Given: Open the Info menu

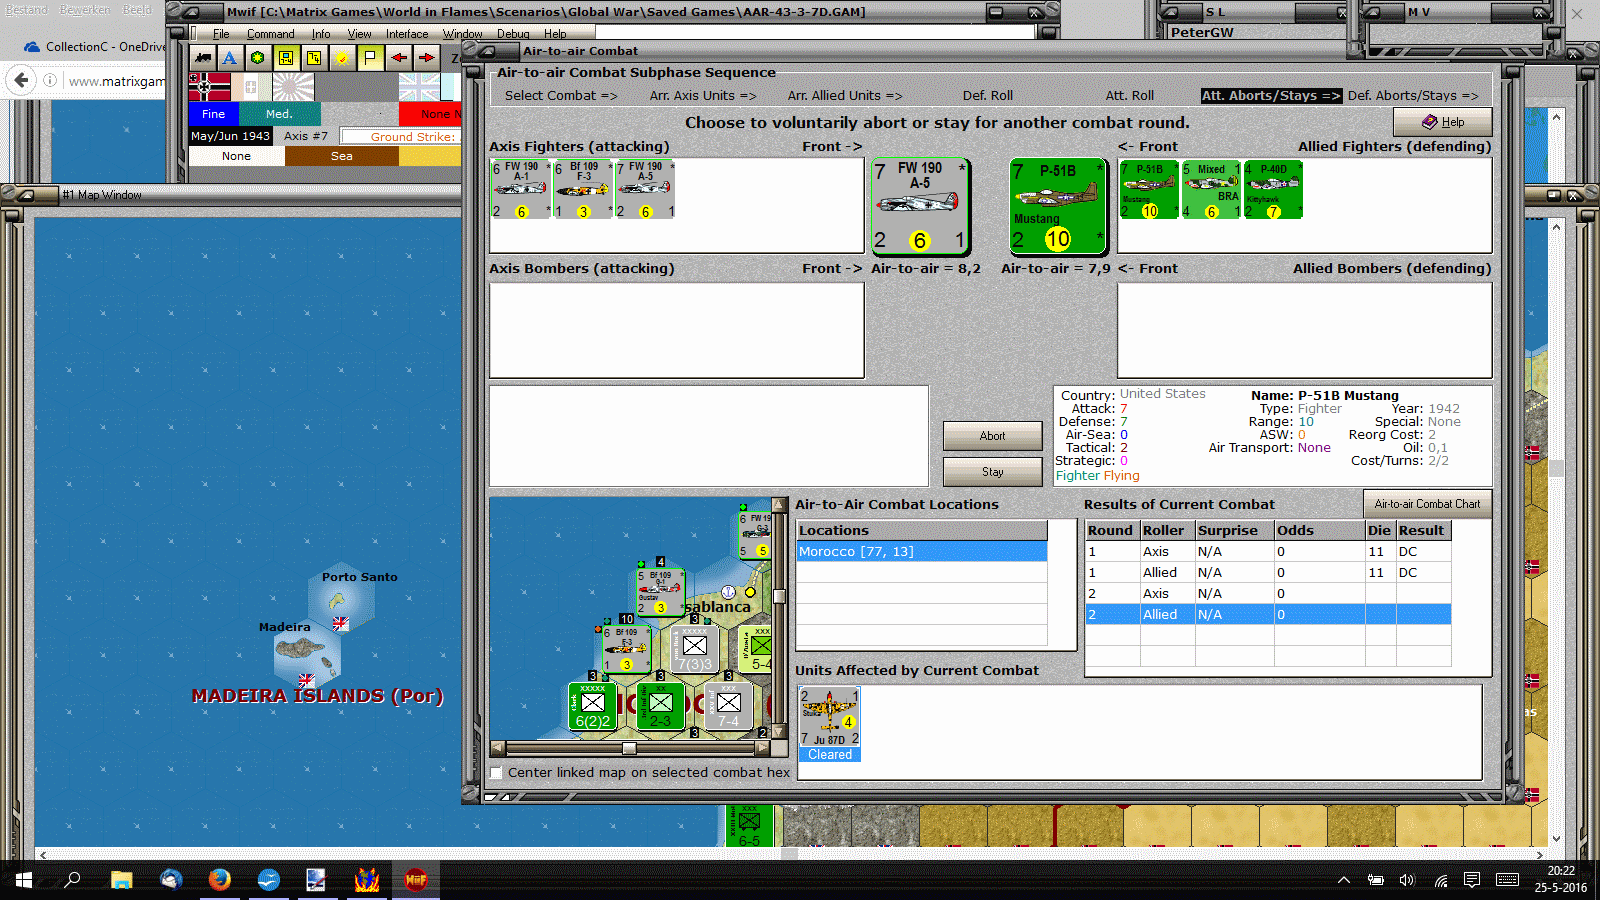Looking at the screenshot, I should point(320,34).
